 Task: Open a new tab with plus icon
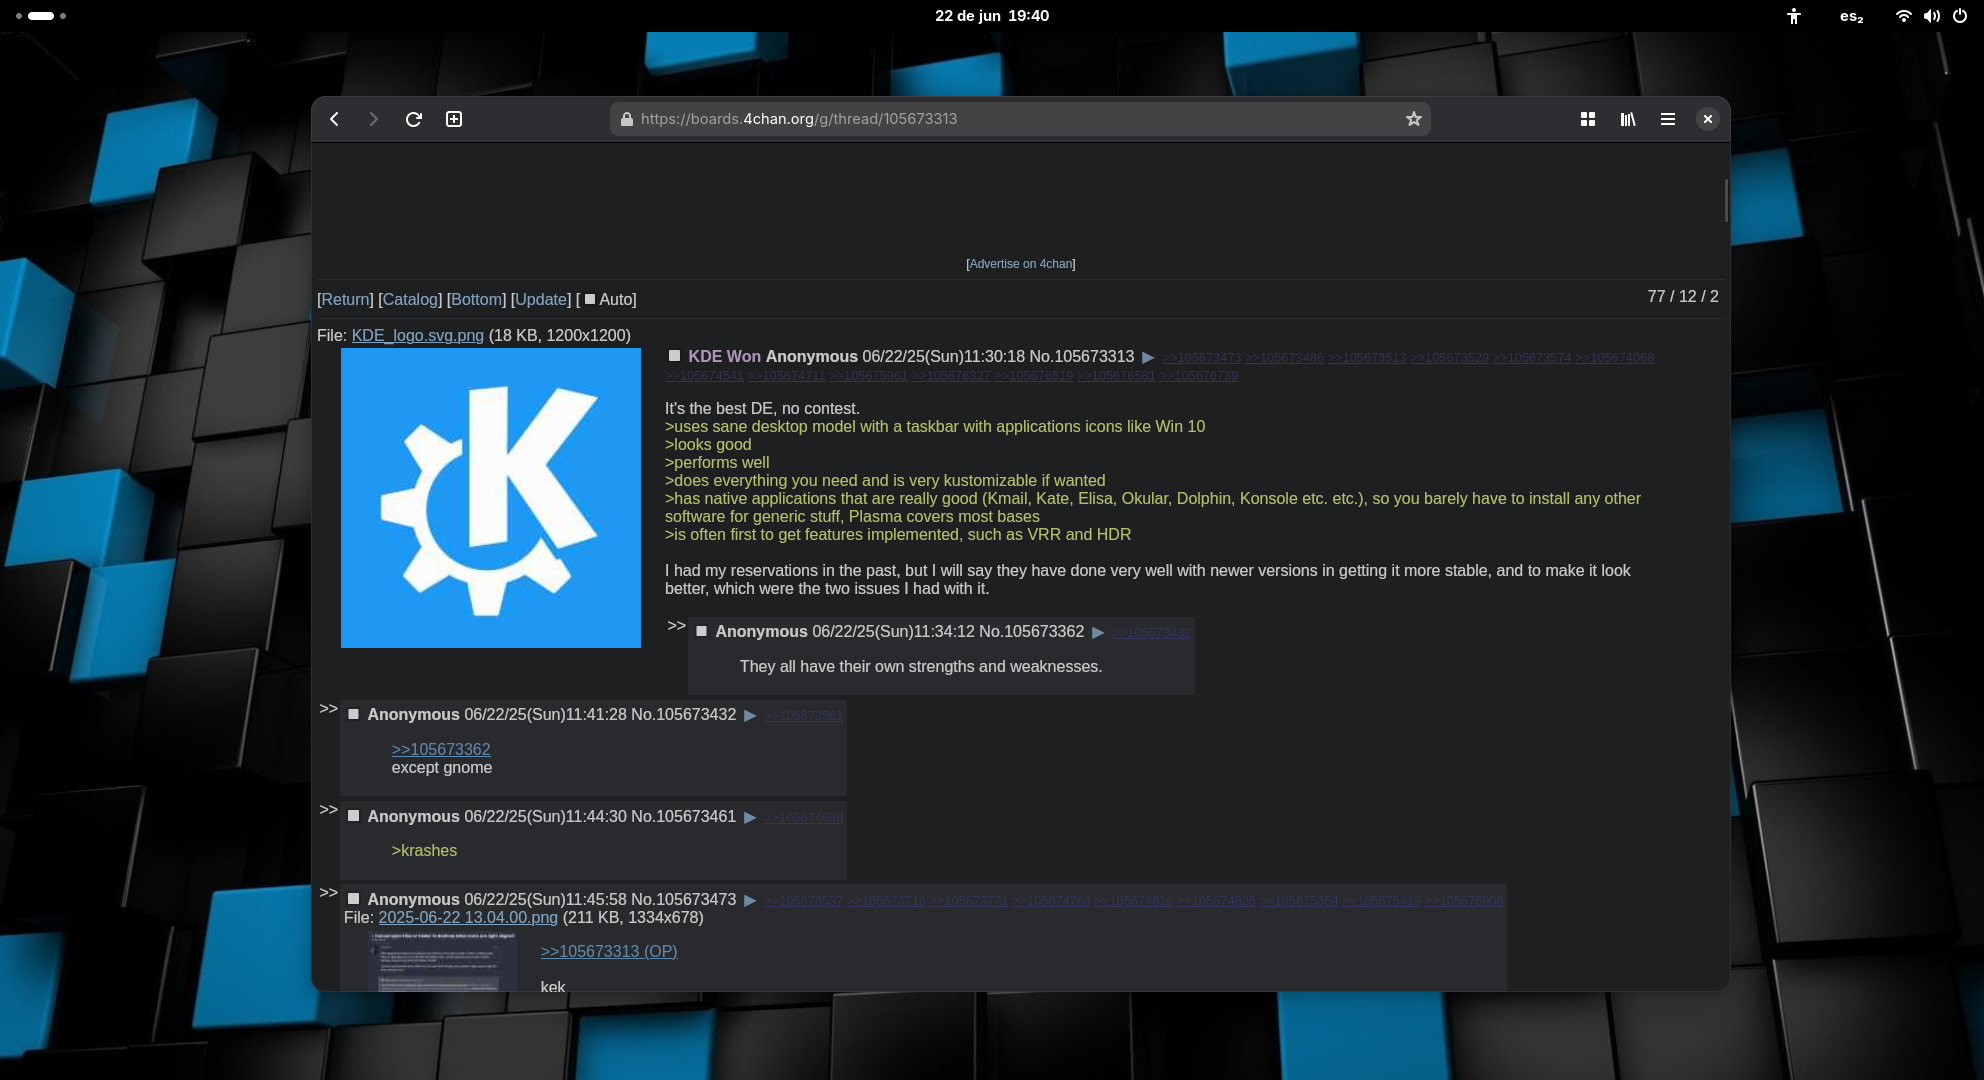click(454, 119)
